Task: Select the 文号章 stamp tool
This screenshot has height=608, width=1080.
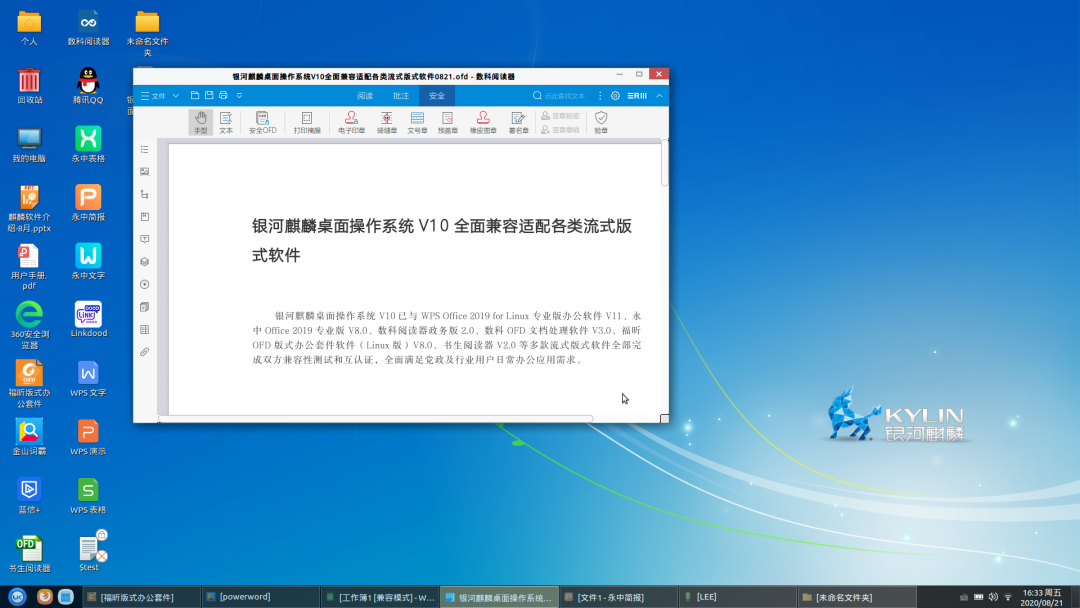Action: pyautogui.click(x=417, y=122)
